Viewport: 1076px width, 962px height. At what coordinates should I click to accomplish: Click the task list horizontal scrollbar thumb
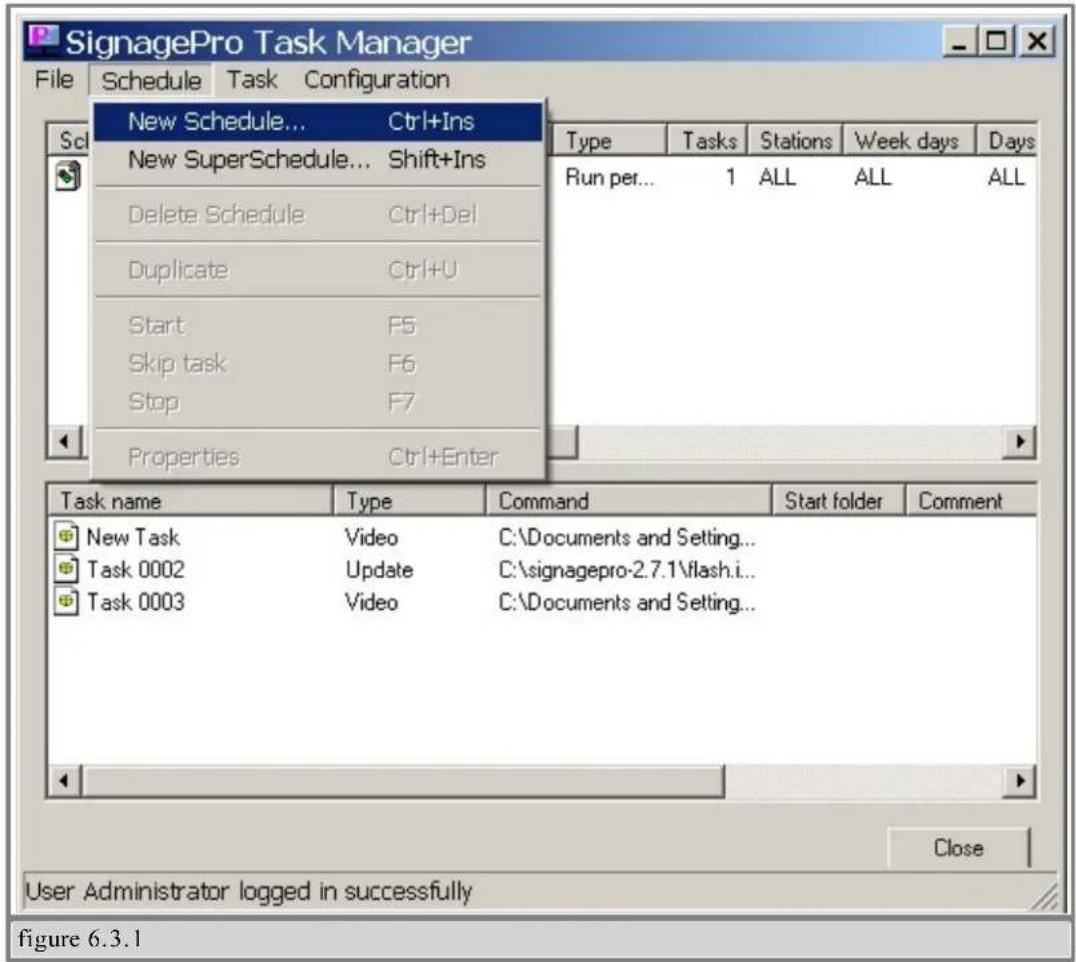click(403, 781)
